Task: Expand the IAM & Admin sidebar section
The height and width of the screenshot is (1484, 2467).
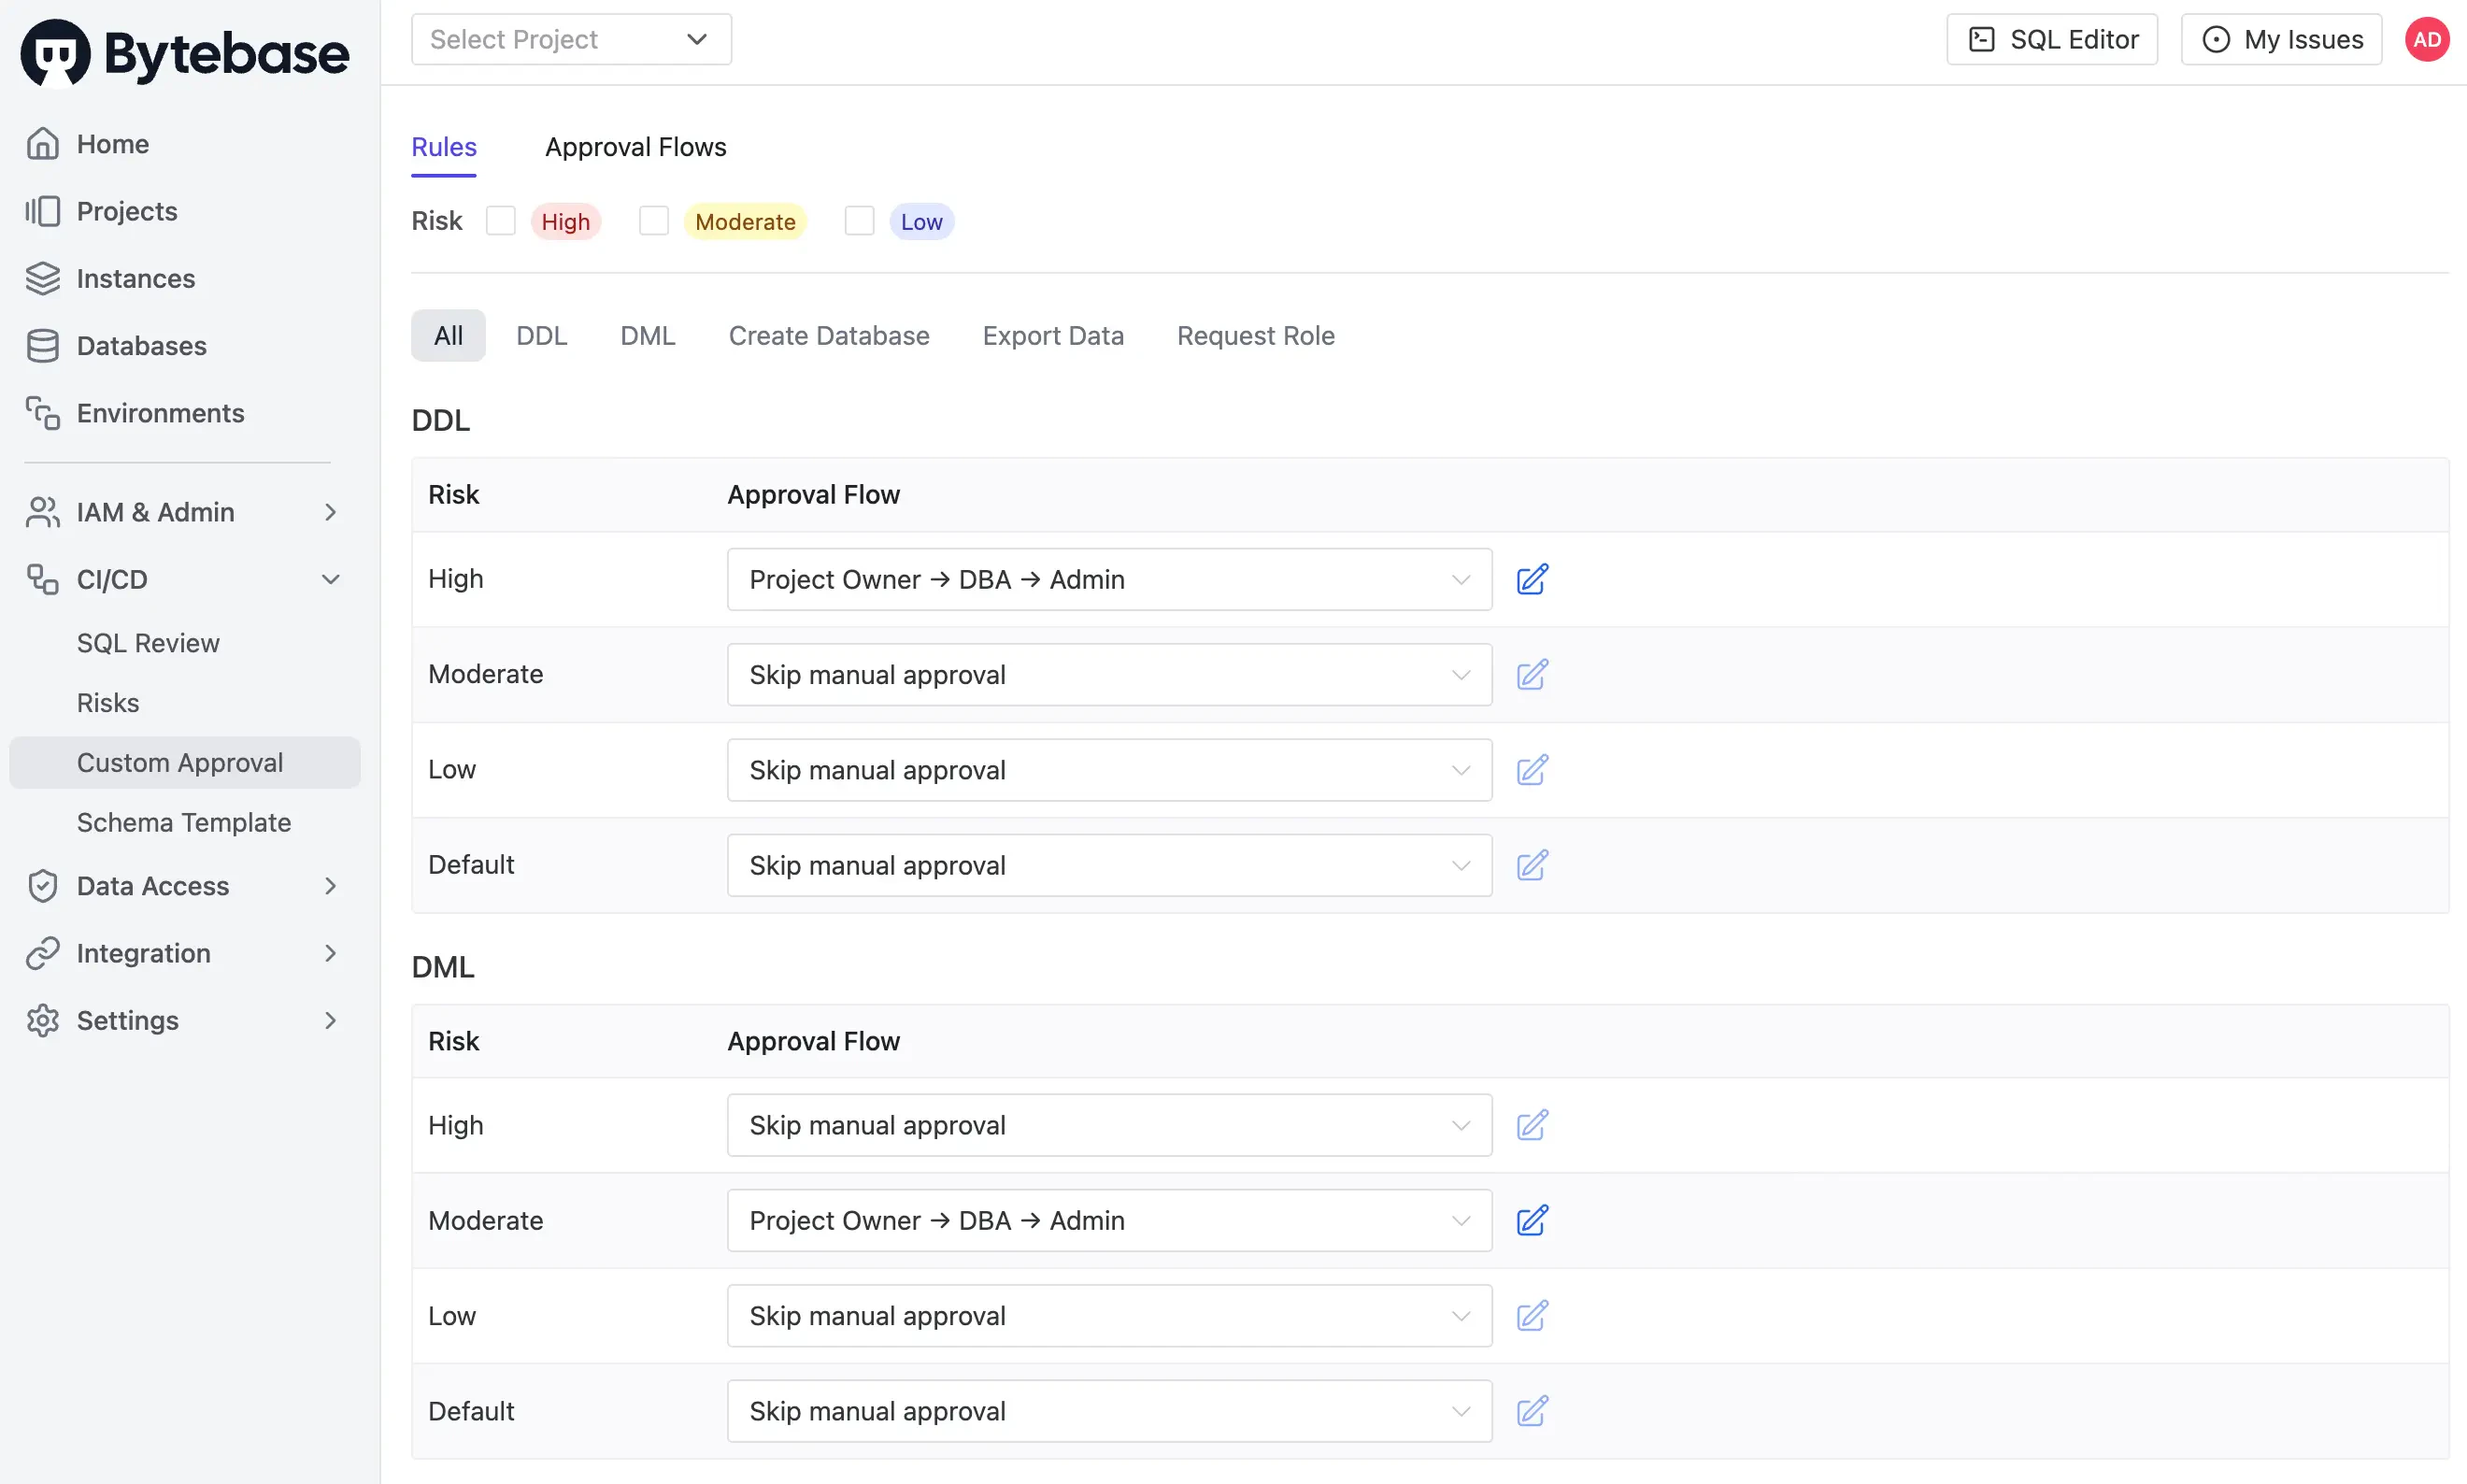Action: pos(184,512)
